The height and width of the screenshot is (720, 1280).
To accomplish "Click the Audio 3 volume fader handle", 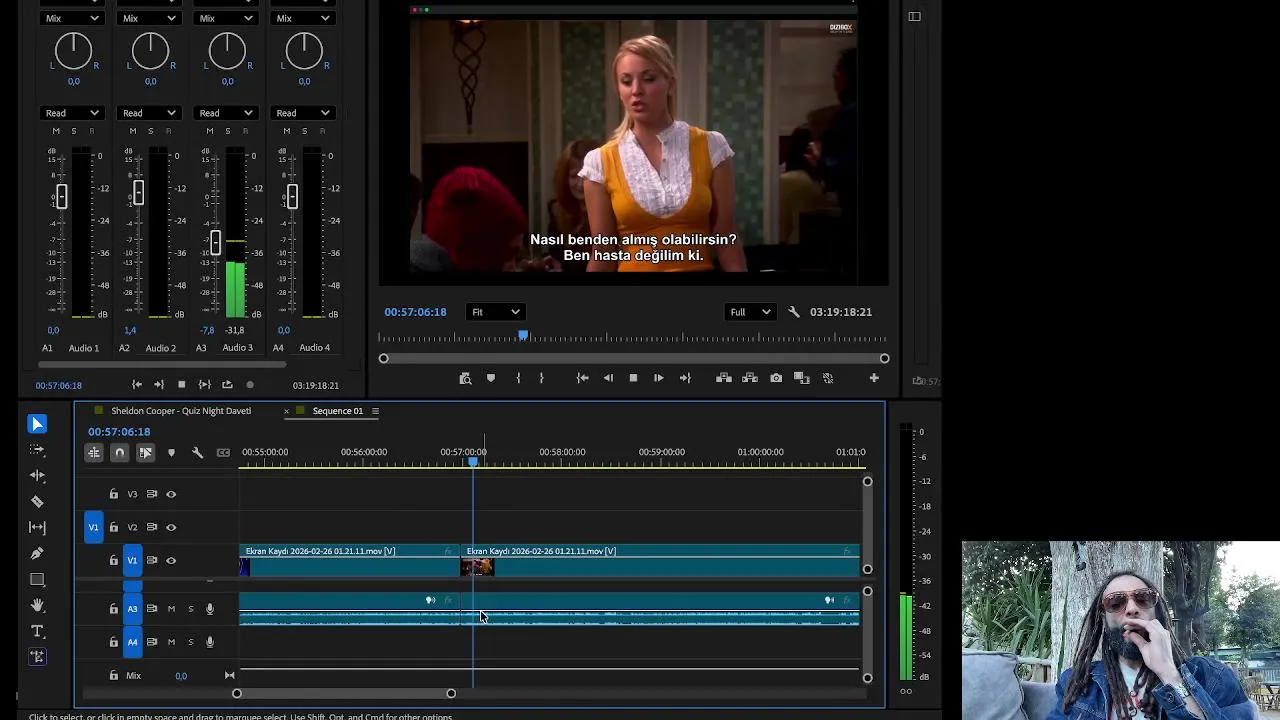I will tap(215, 241).
